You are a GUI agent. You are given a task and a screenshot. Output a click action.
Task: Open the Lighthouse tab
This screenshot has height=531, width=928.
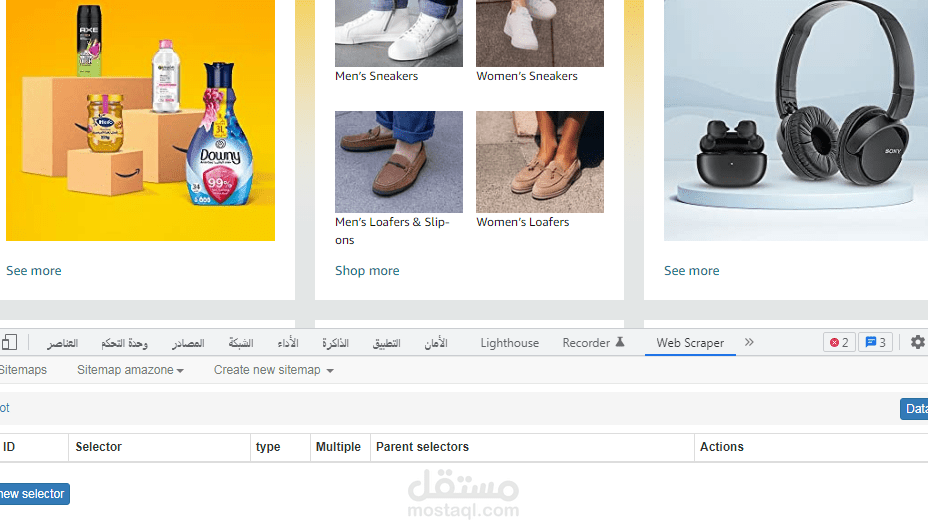coord(510,343)
